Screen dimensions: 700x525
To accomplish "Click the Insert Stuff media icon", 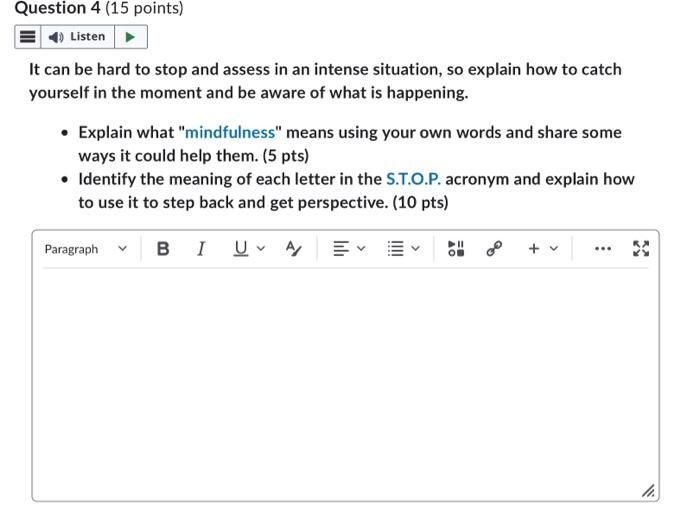I will (x=456, y=249).
